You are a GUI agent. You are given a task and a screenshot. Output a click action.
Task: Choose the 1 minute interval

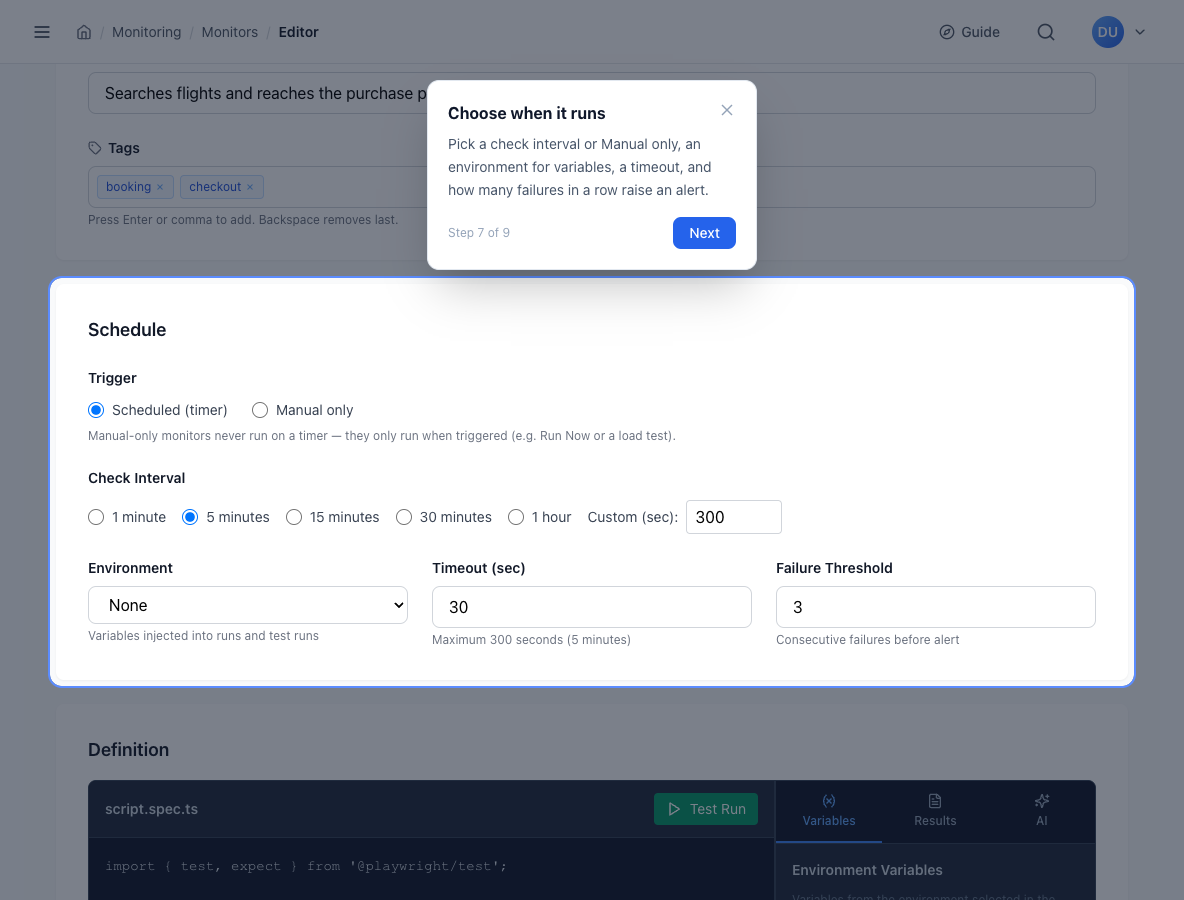pyautogui.click(x=96, y=517)
